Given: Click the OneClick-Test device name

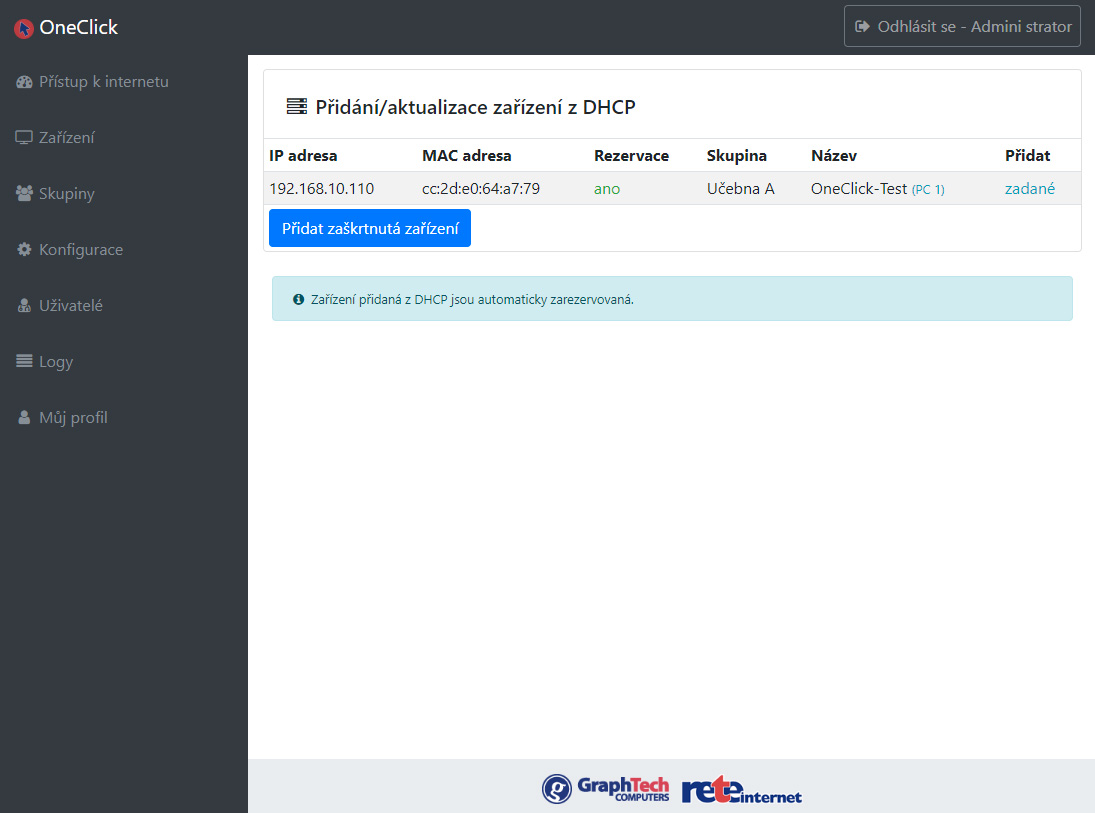Looking at the screenshot, I should (x=859, y=189).
